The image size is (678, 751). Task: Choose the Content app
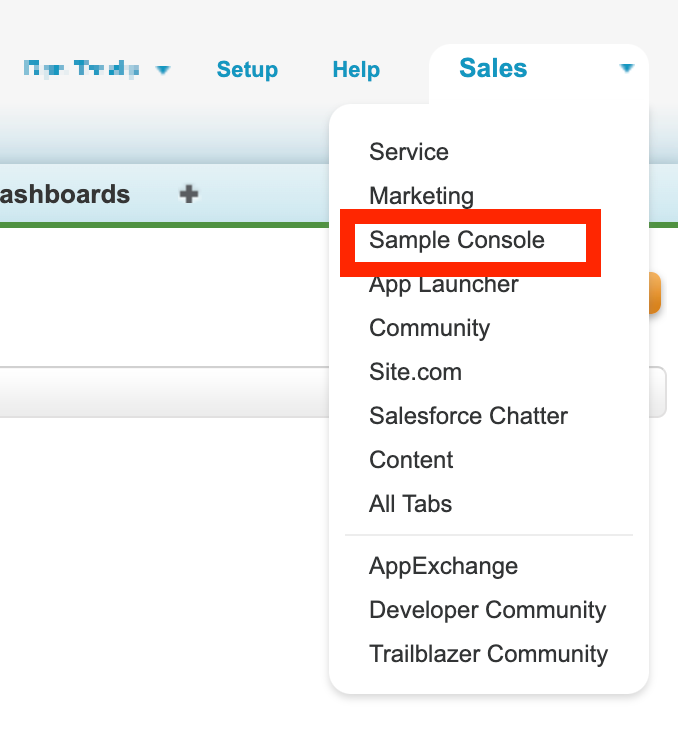(x=411, y=460)
